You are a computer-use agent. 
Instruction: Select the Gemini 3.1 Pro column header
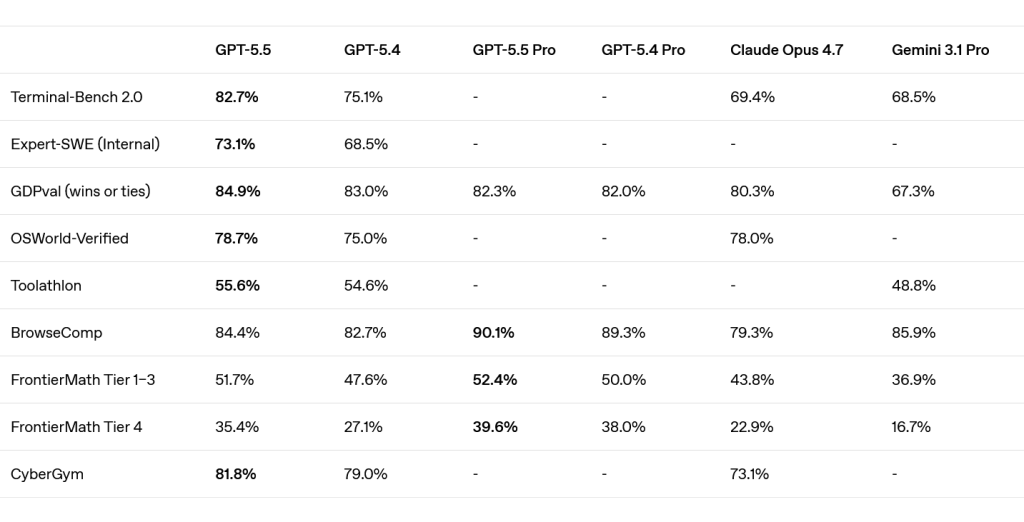pos(940,50)
